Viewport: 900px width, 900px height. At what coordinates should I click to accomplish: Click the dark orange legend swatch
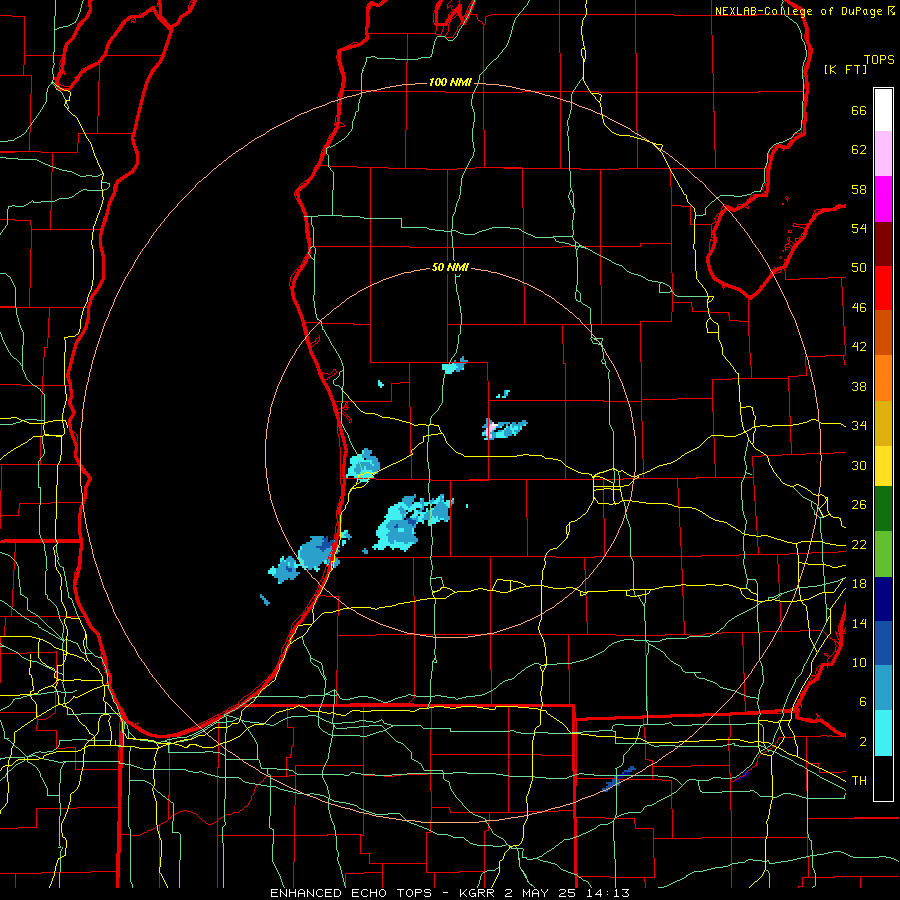(883, 332)
